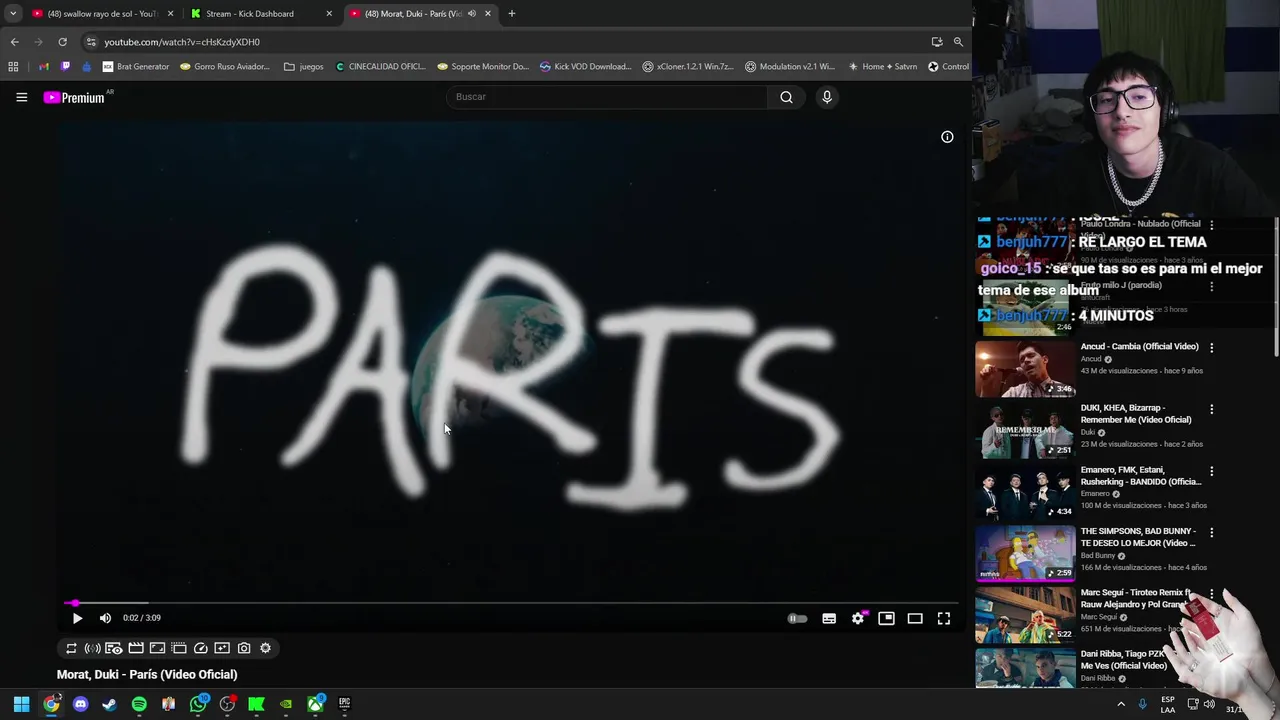
Task: Open a new browser tab
Action: click(512, 14)
